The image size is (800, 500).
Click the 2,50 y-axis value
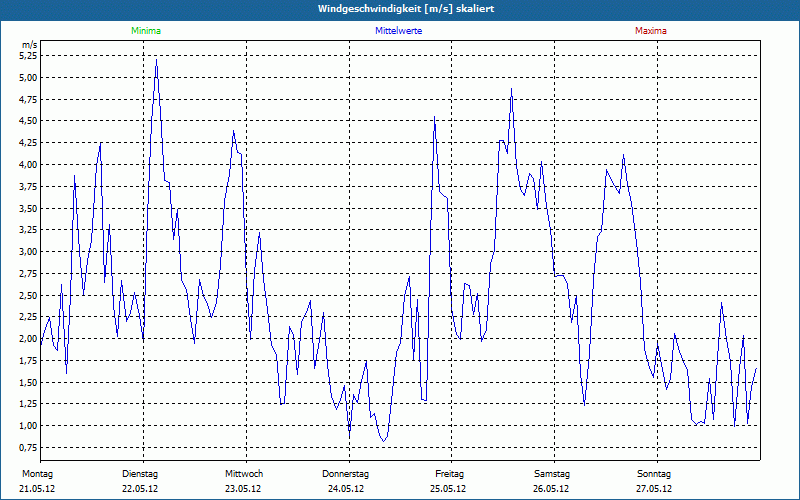click(x=28, y=295)
